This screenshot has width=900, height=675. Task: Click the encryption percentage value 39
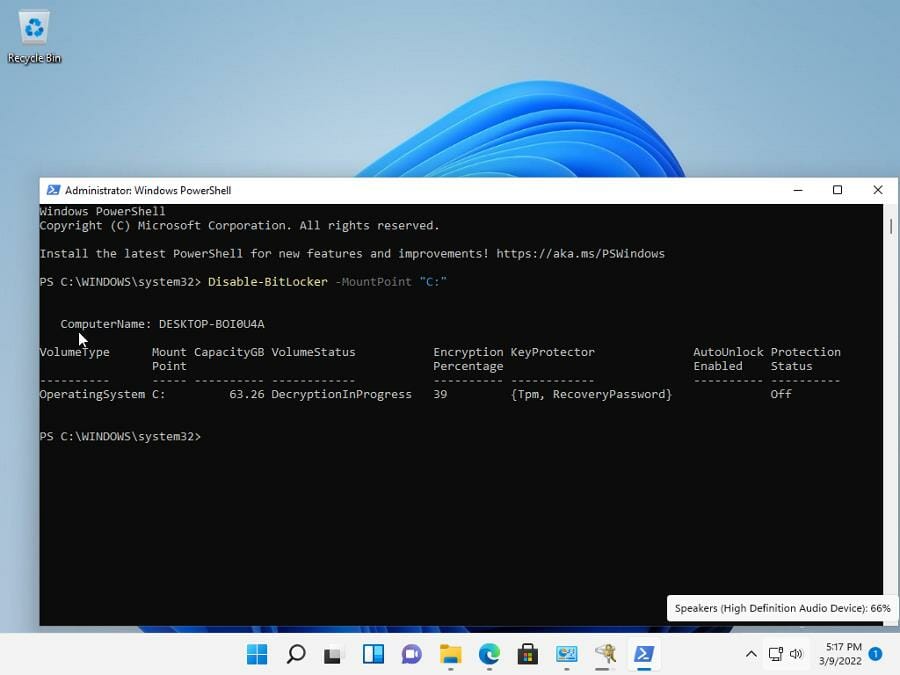click(440, 394)
